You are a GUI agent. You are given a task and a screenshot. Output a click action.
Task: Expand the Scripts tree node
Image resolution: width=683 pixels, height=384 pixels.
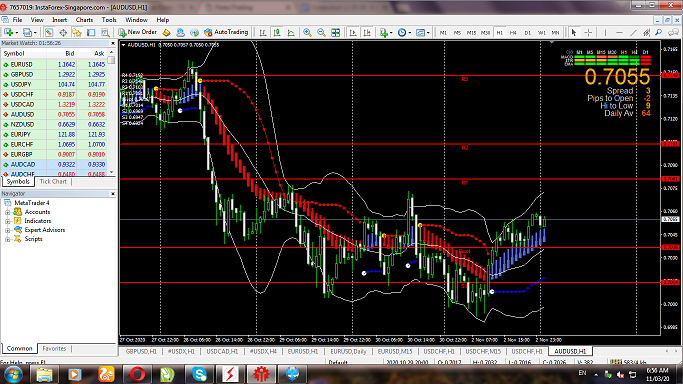pyautogui.click(x=7, y=239)
